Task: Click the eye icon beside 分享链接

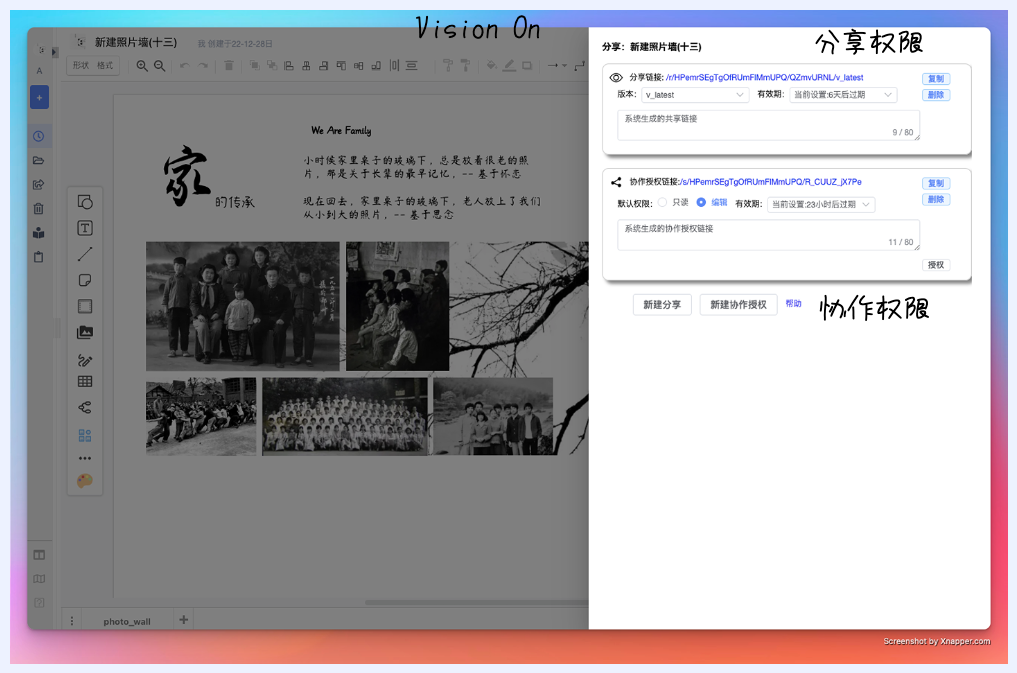Action: point(614,77)
